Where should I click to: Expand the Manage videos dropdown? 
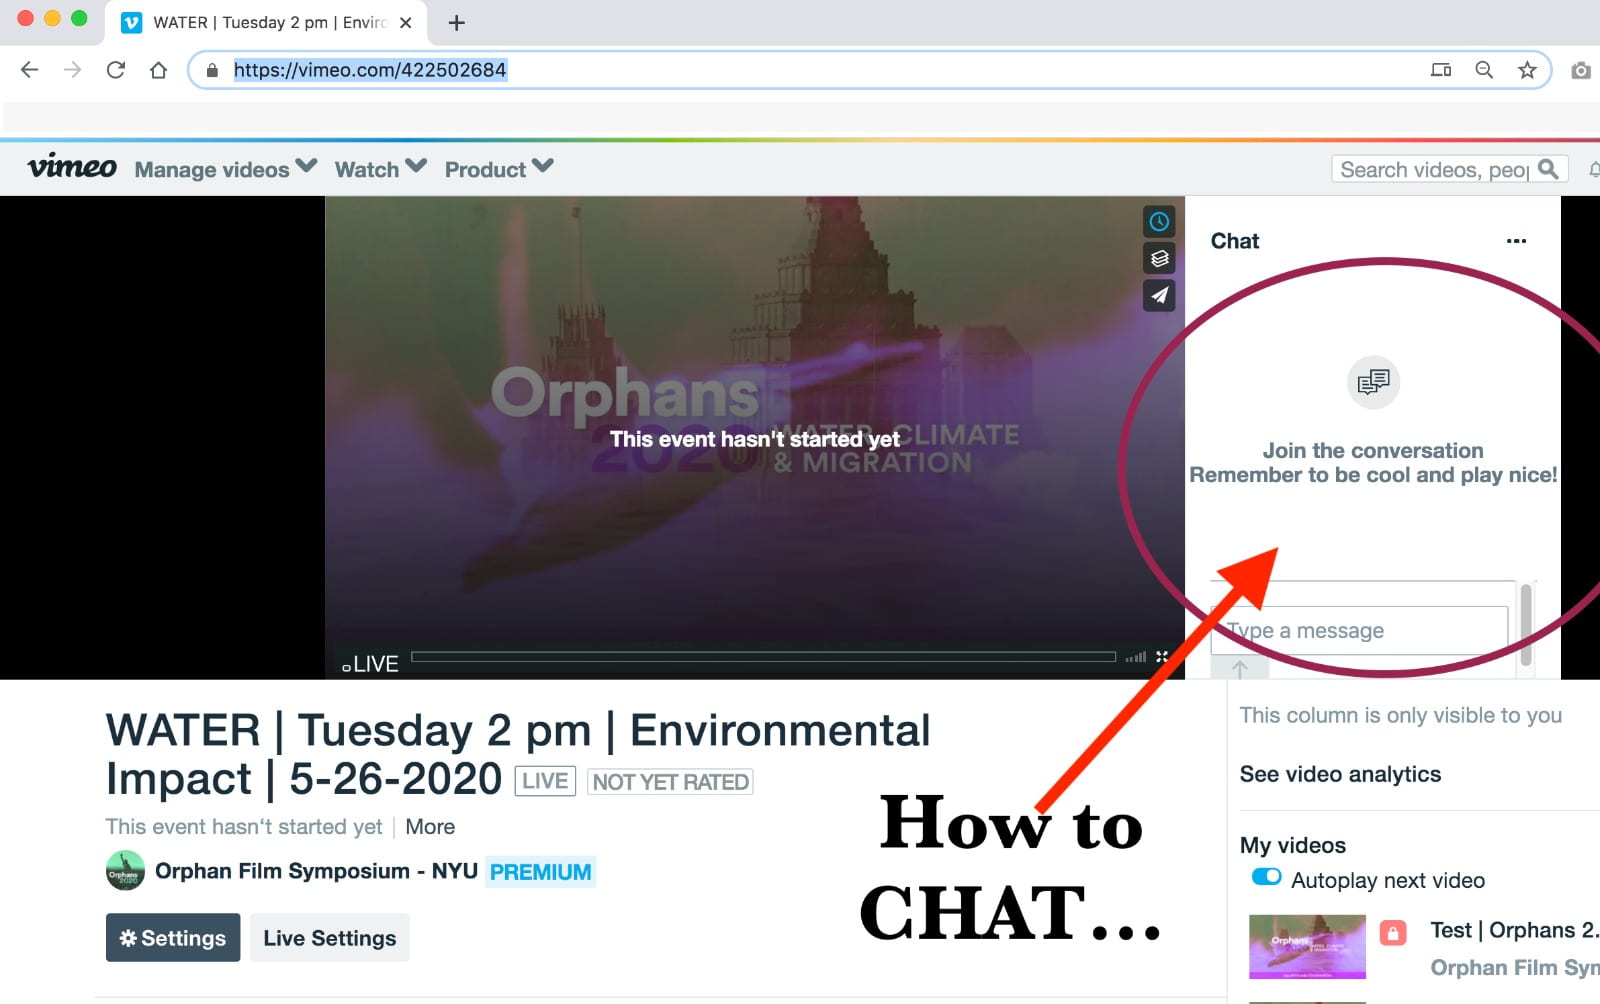tap(226, 169)
